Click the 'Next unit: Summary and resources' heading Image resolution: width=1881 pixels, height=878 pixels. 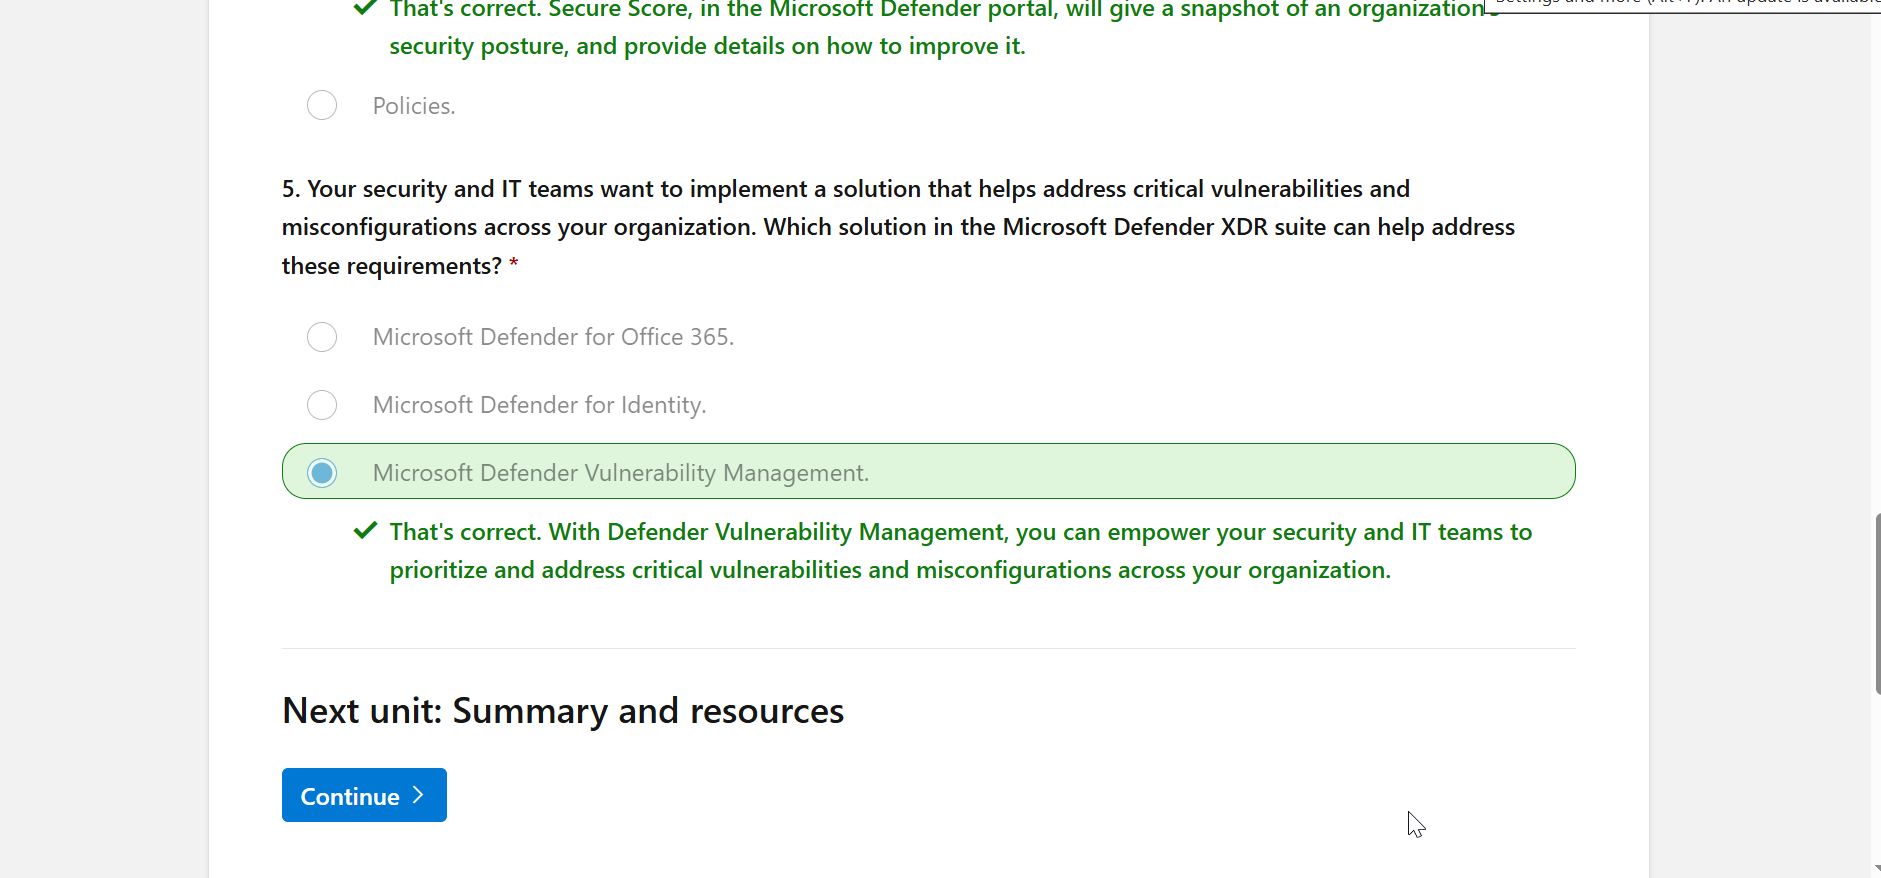click(563, 711)
